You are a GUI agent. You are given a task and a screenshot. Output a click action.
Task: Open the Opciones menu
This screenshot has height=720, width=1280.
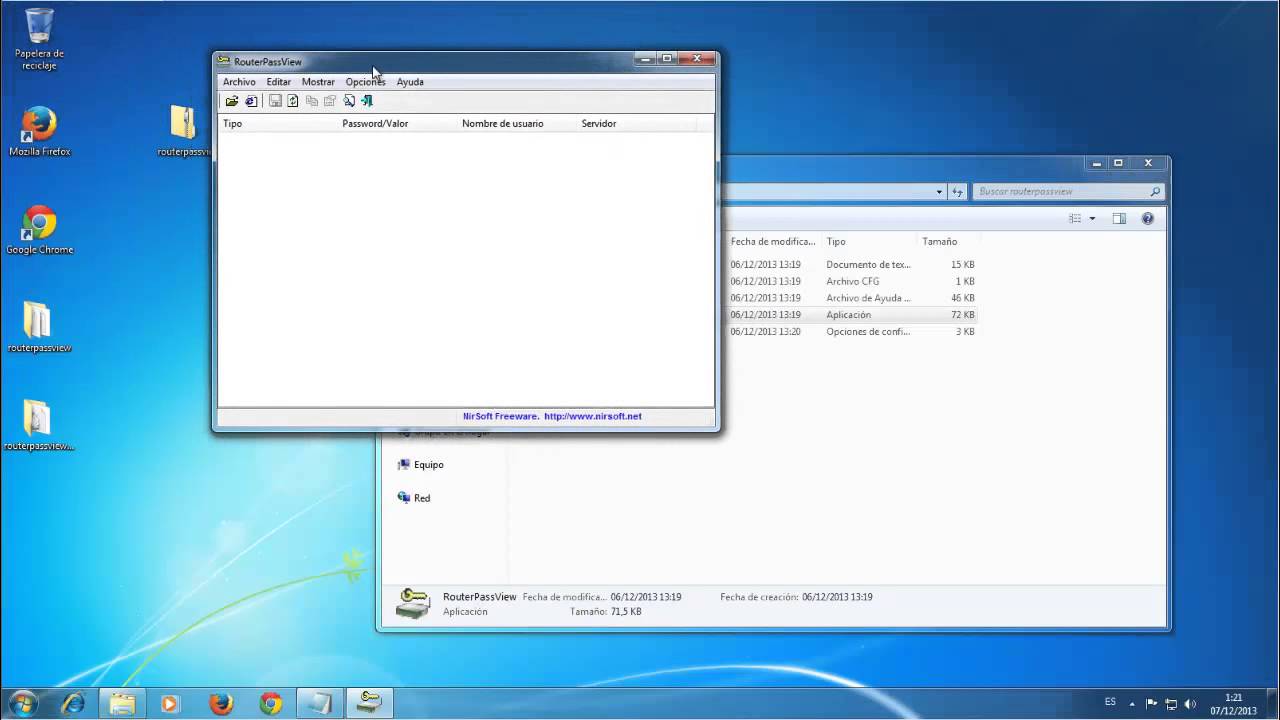(x=365, y=82)
